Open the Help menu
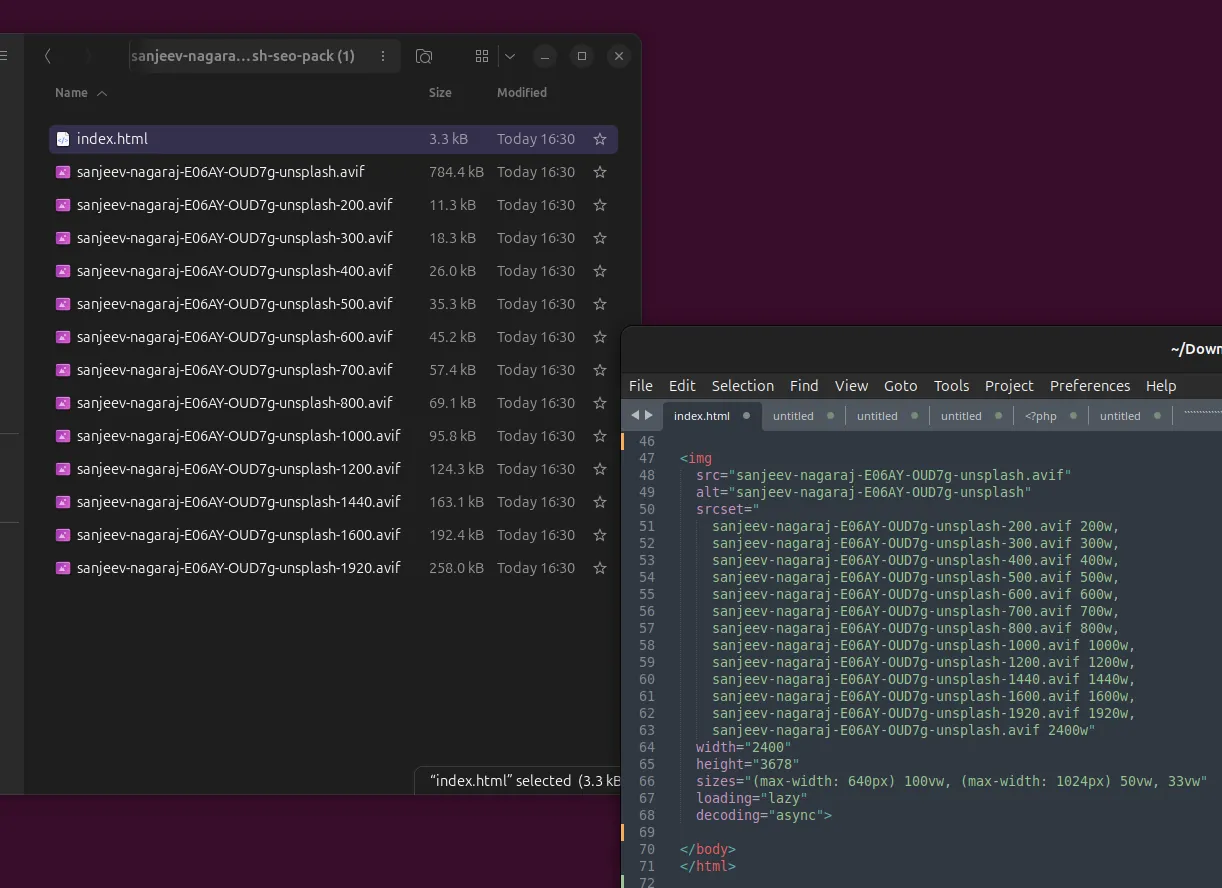Image resolution: width=1222 pixels, height=888 pixels. coord(1161,386)
